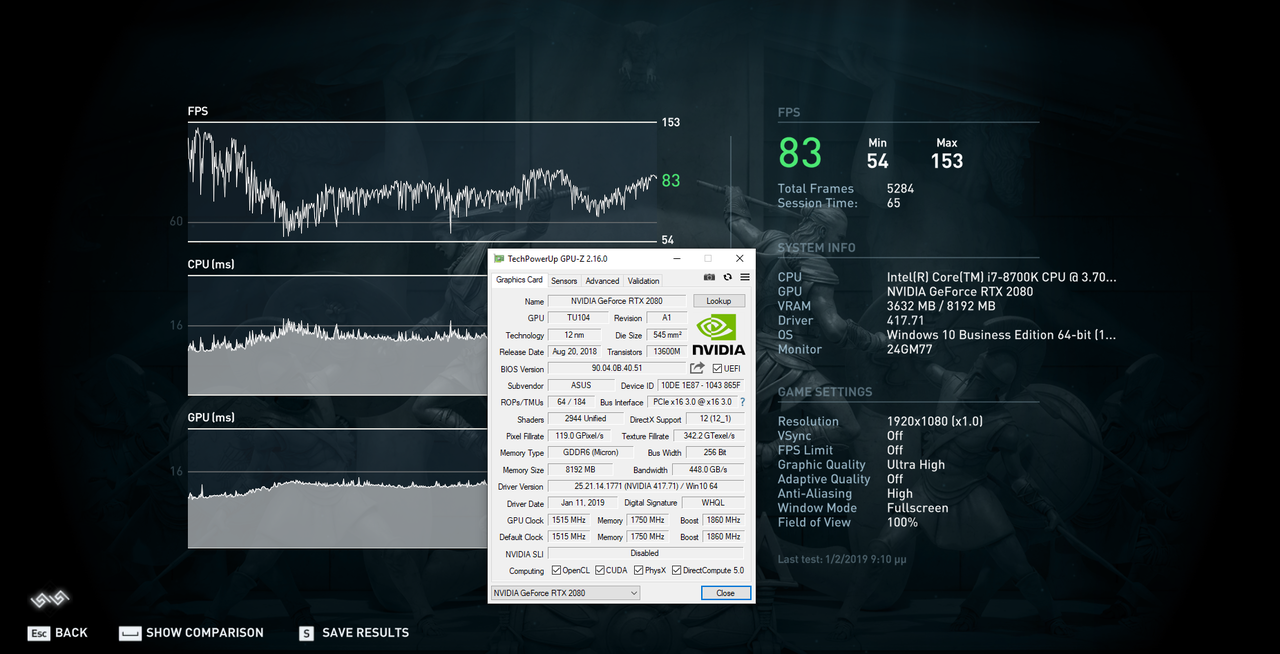Image resolution: width=1280 pixels, height=654 pixels.
Task: Click the Device ID field
Action: pyautogui.click(x=702, y=385)
